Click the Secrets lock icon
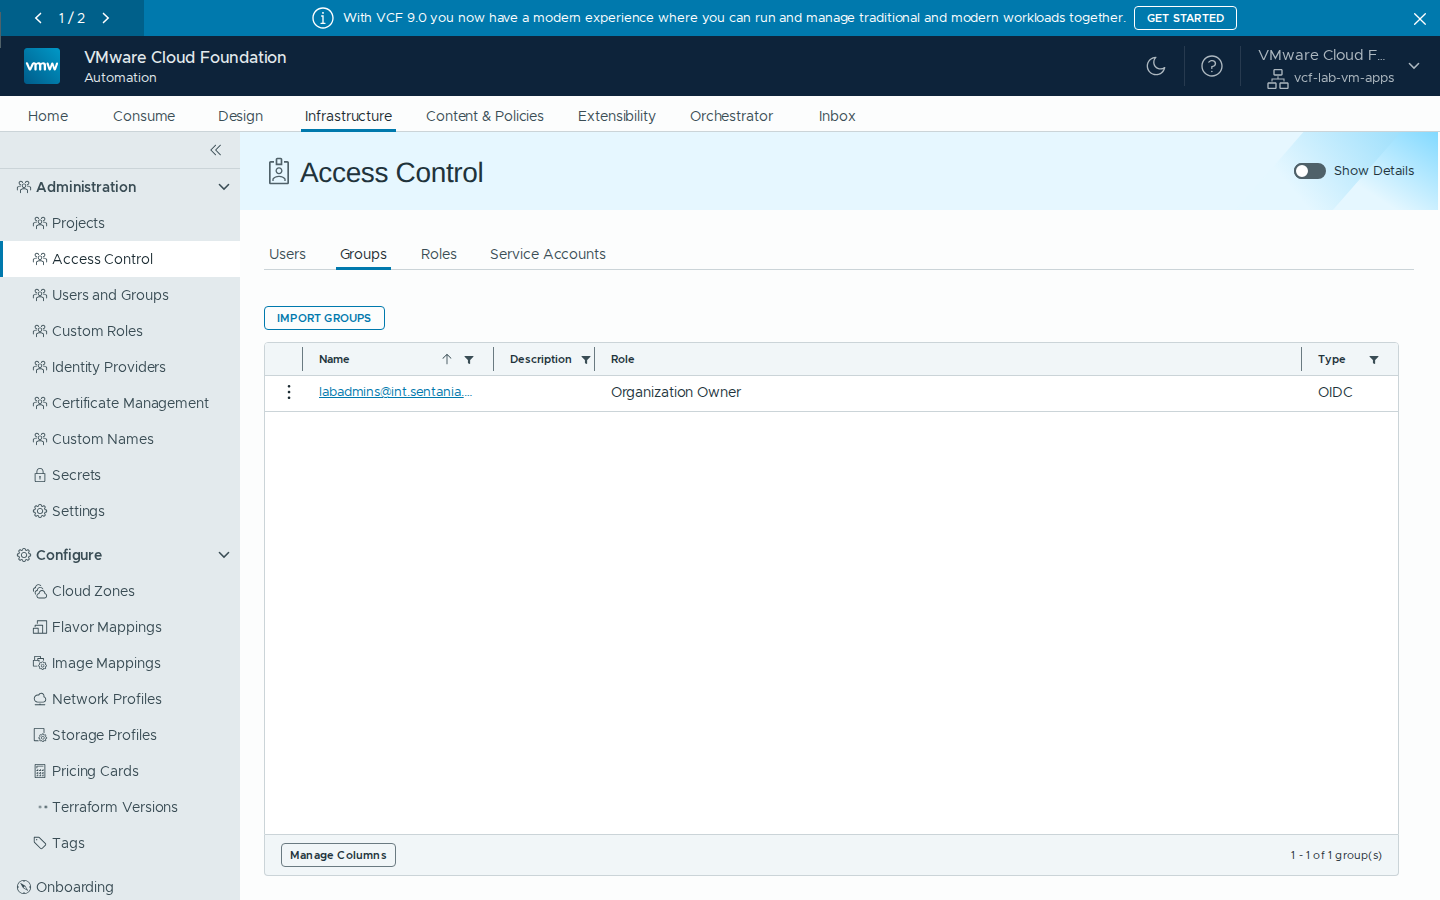1440x900 pixels. click(40, 475)
